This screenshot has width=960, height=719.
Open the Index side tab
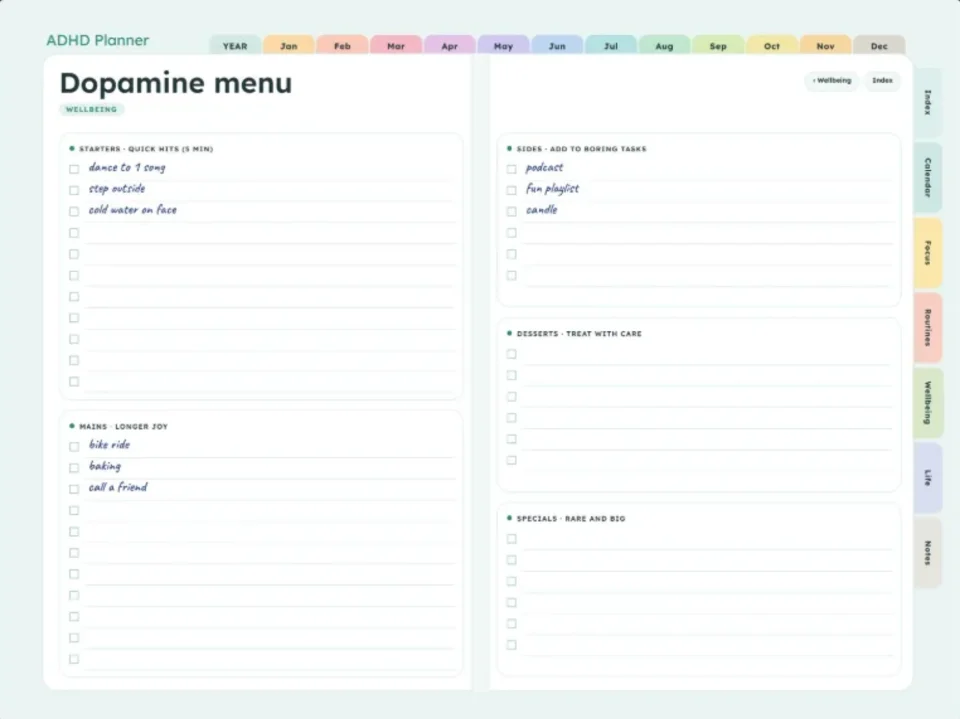pyautogui.click(x=928, y=102)
